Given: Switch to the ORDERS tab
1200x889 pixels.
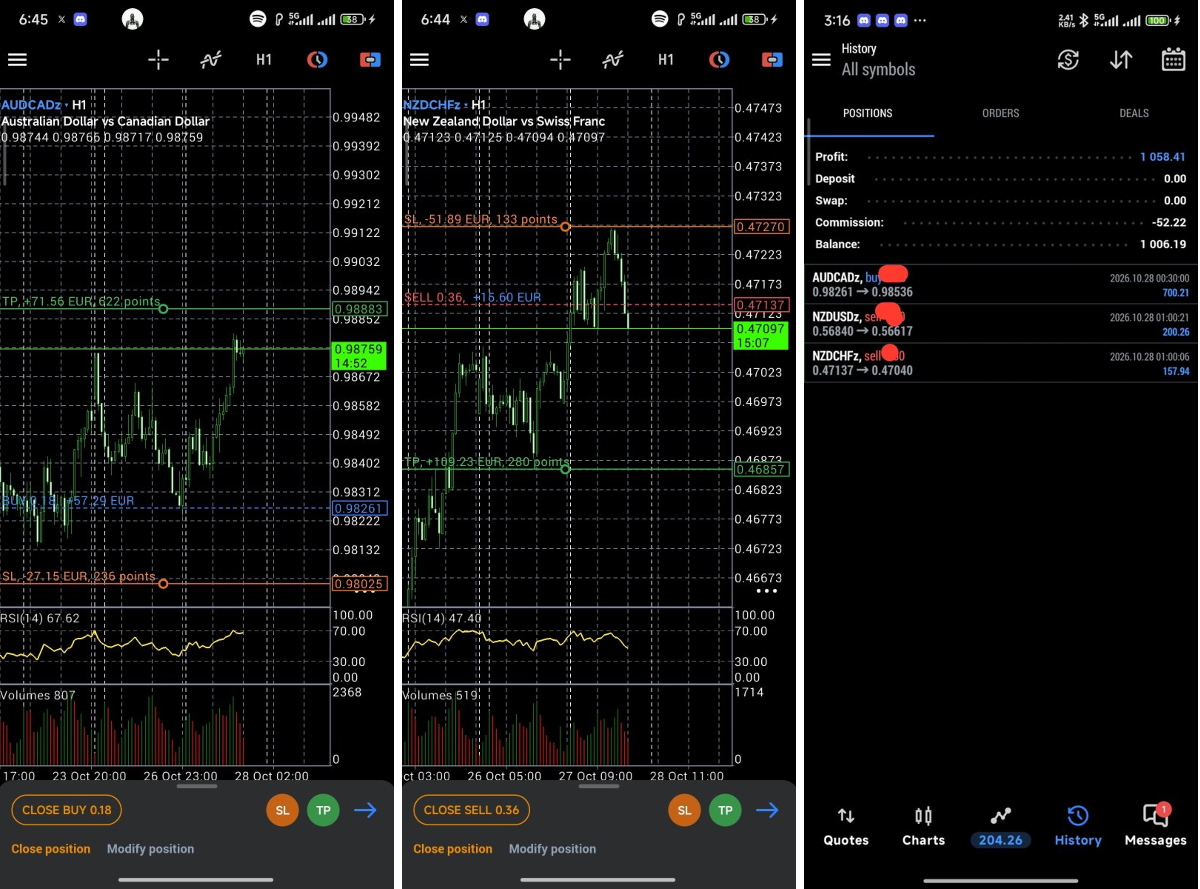Looking at the screenshot, I should point(1000,113).
